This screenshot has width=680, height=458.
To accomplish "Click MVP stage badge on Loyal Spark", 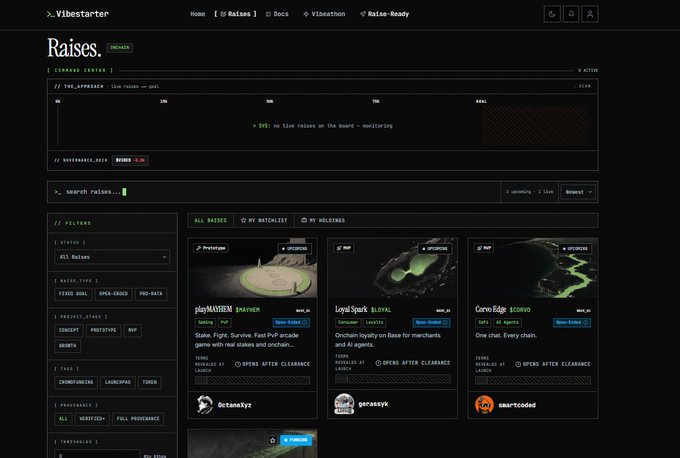I will pyautogui.click(x=344, y=248).
